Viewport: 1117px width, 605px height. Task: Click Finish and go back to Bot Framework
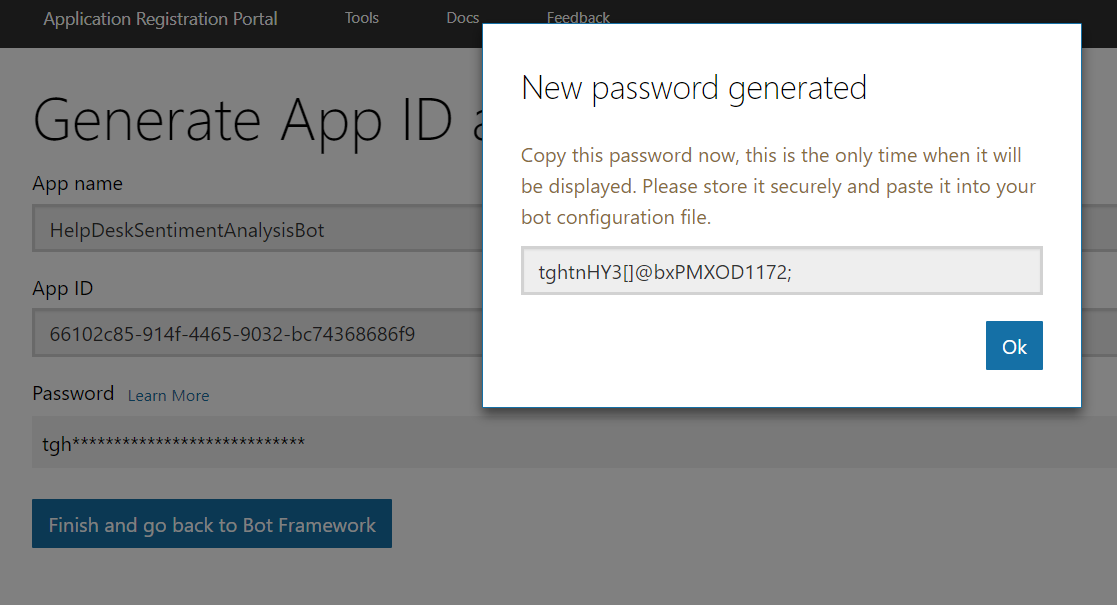click(x=212, y=524)
